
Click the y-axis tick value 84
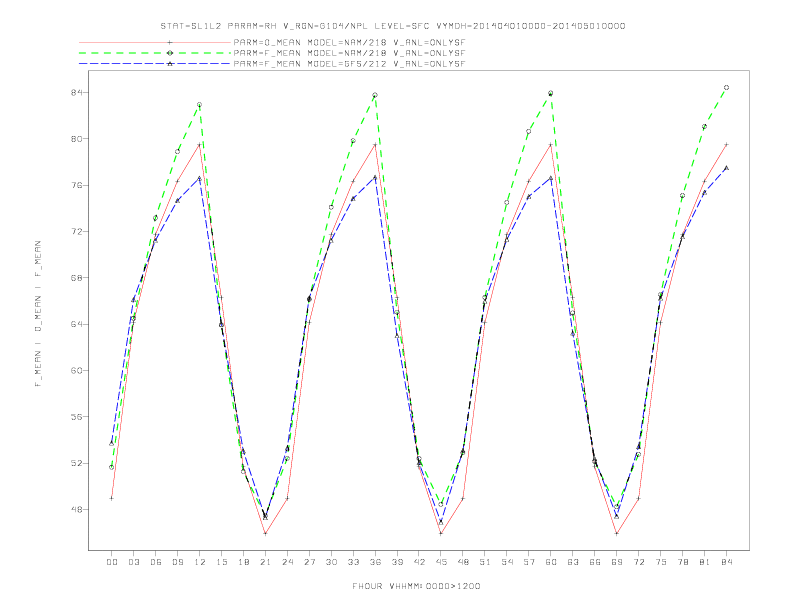coord(77,92)
